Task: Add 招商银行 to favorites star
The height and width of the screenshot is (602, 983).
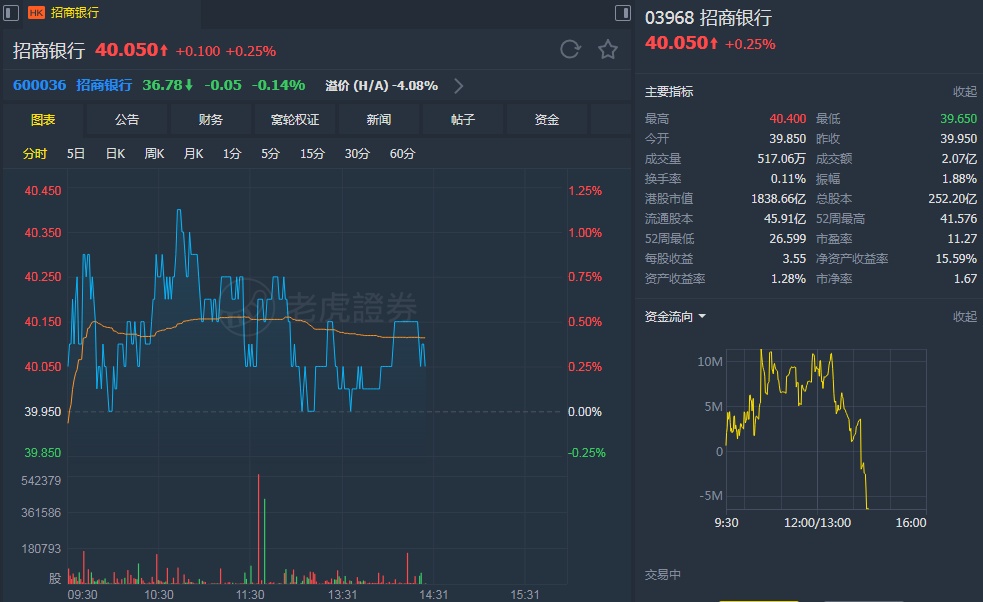Action: pyautogui.click(x=607, y=49)
